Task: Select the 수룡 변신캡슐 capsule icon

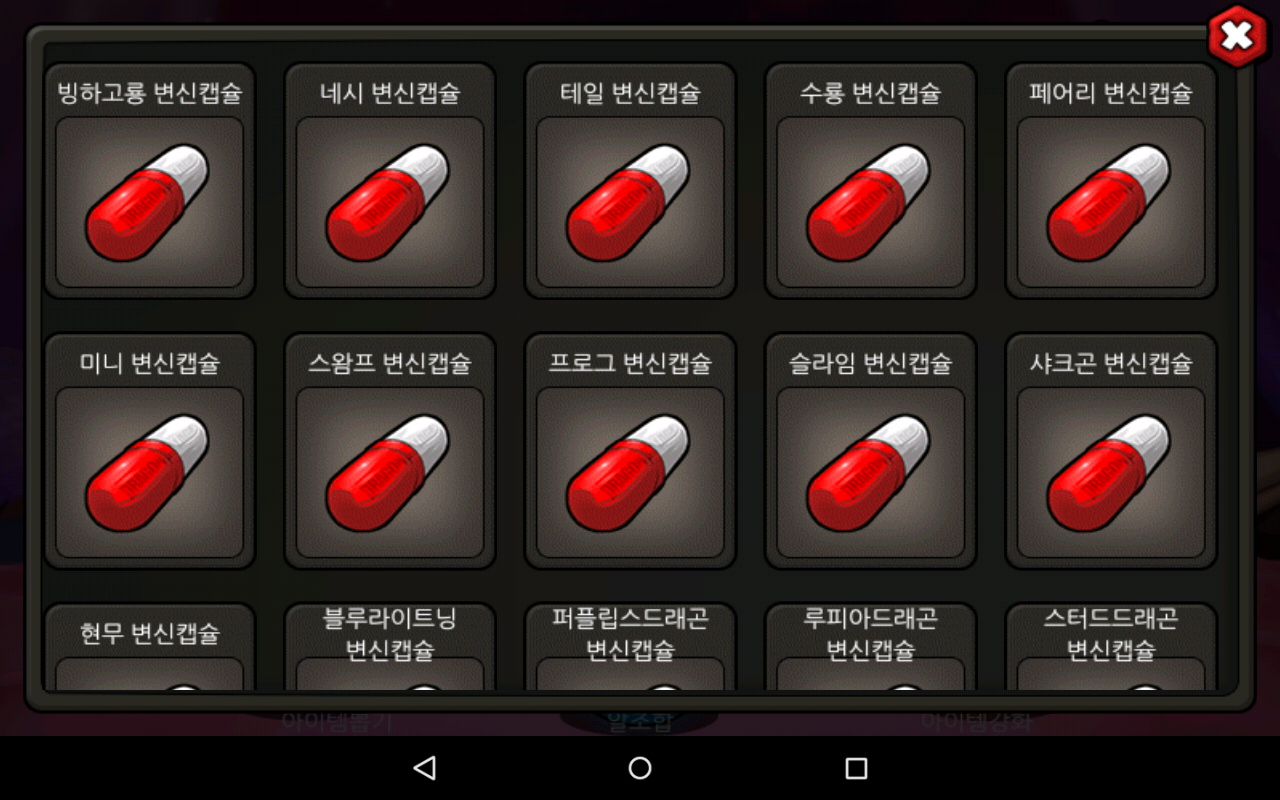Action: point(870,203)
